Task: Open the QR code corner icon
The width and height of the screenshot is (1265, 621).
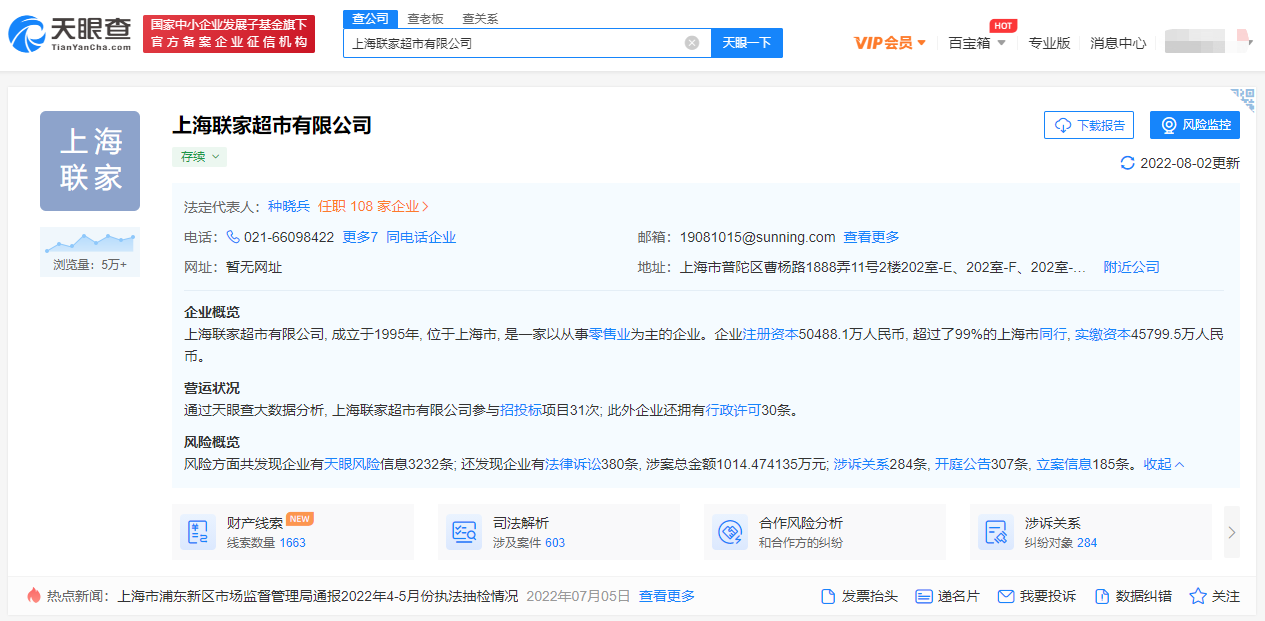Action: point(1243,99)
